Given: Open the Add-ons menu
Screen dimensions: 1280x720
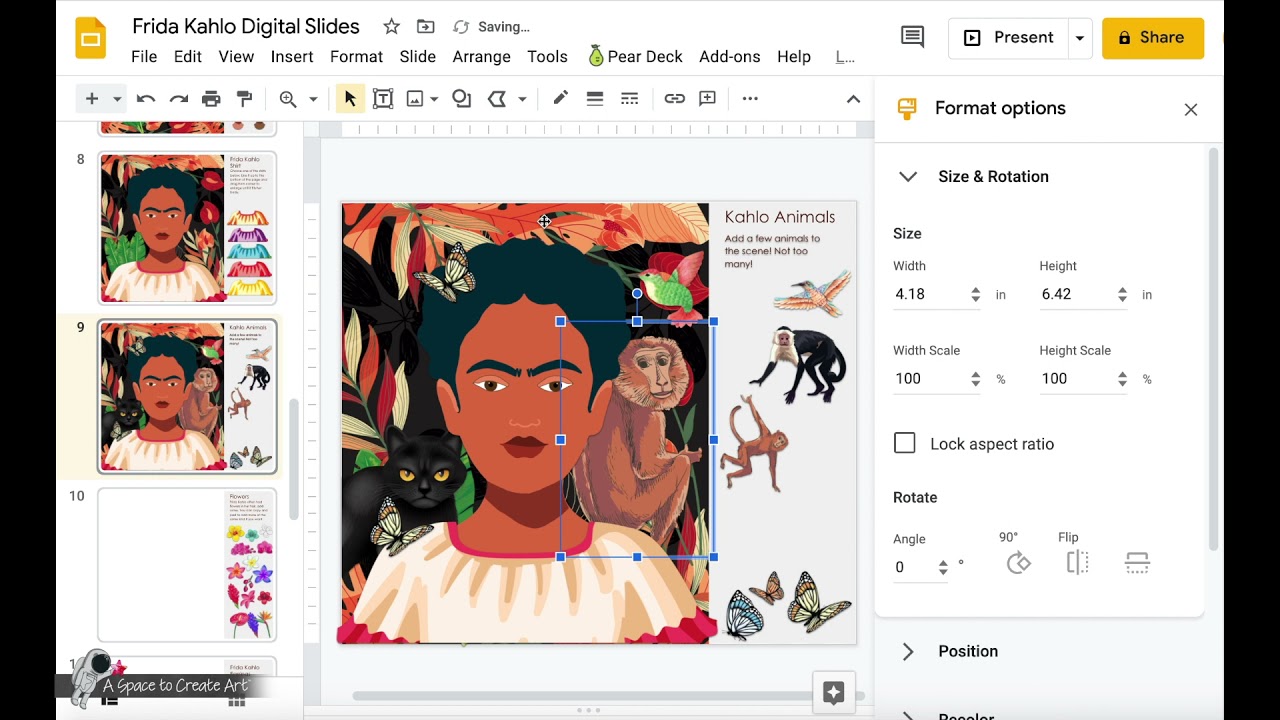Looking at the screenshot, I should tap(730, 57).
